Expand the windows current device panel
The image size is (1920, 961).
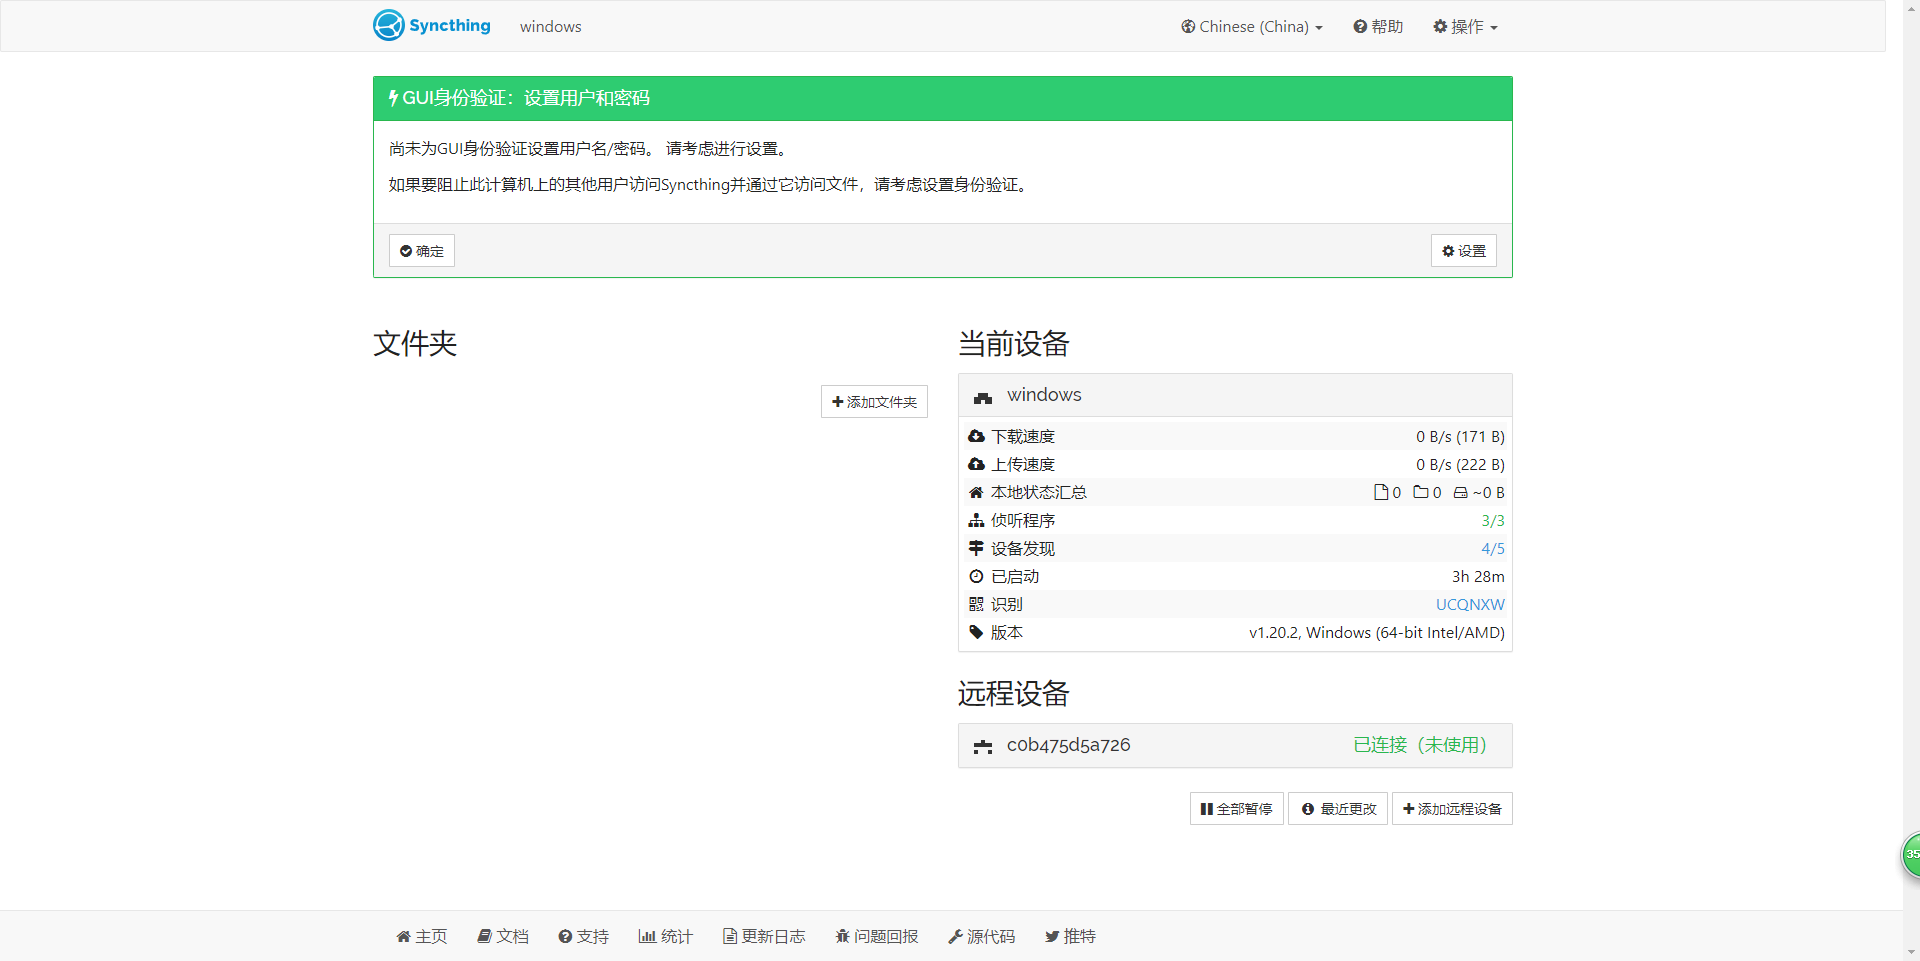(1235, 395)
